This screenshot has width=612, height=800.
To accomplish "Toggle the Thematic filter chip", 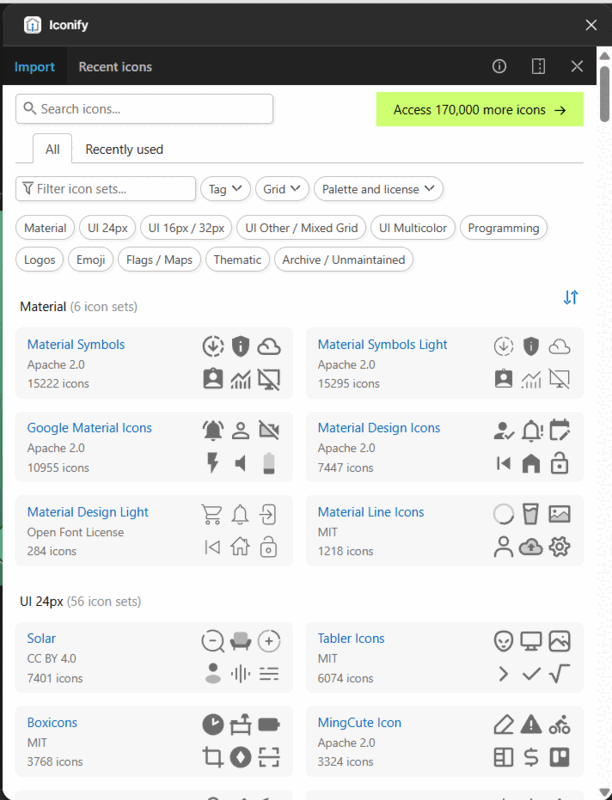I will [238, 260].
